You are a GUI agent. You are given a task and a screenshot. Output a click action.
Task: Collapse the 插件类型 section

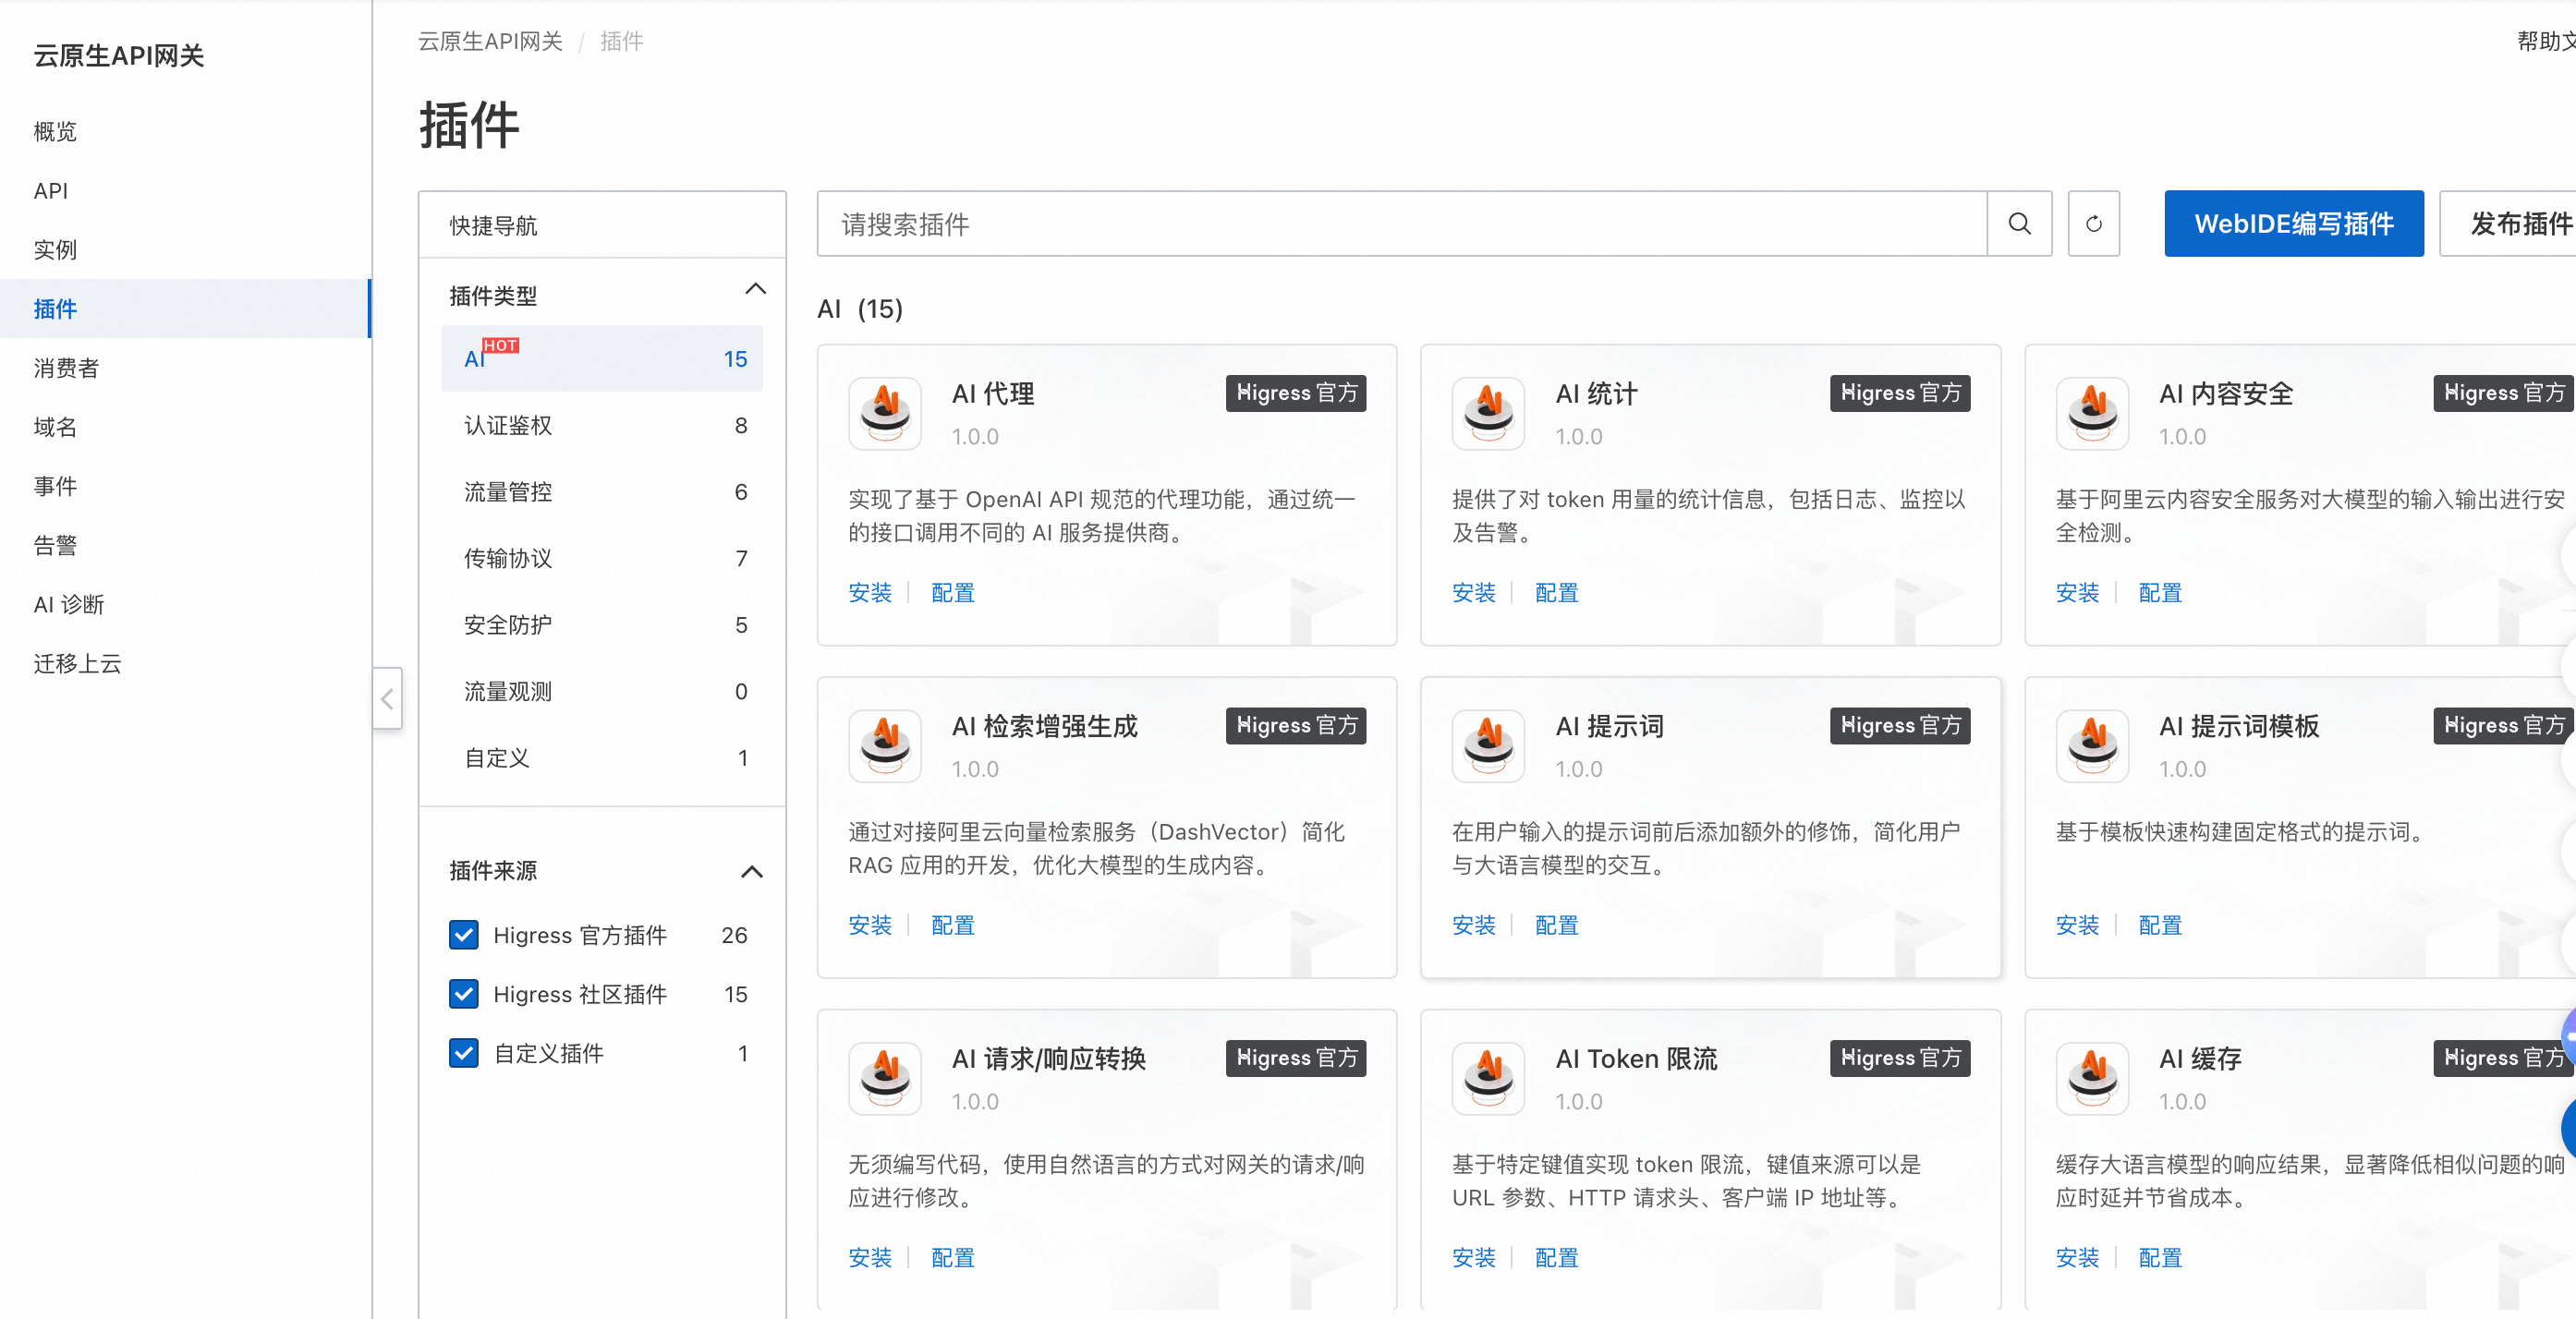(755, 290)
